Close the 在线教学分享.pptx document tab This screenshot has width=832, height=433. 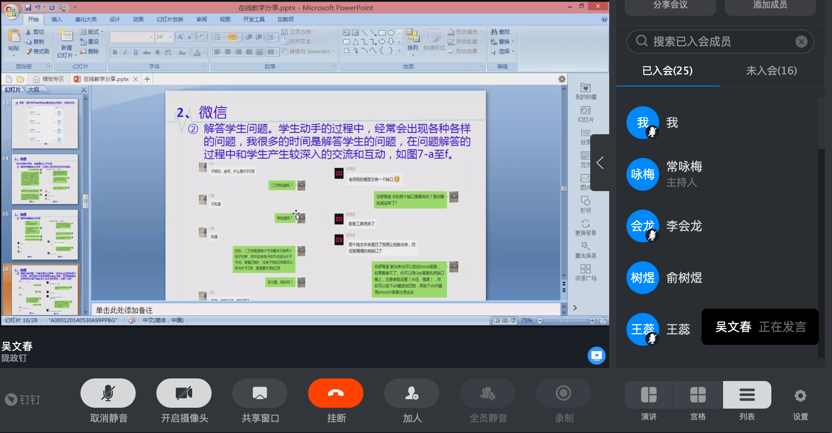[136, 79]
